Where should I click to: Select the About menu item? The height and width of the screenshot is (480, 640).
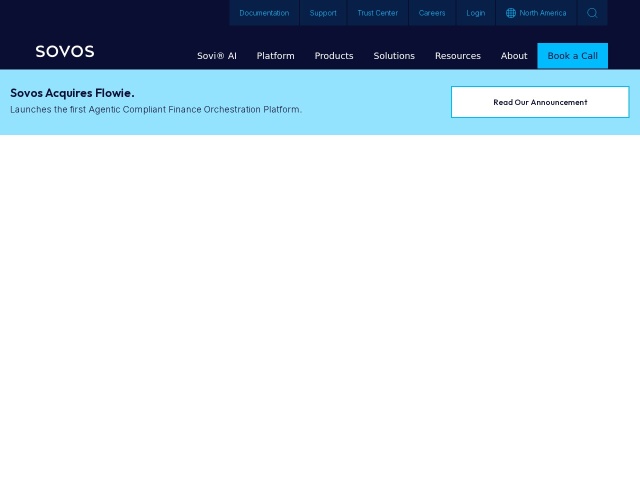tap(514, 56)
